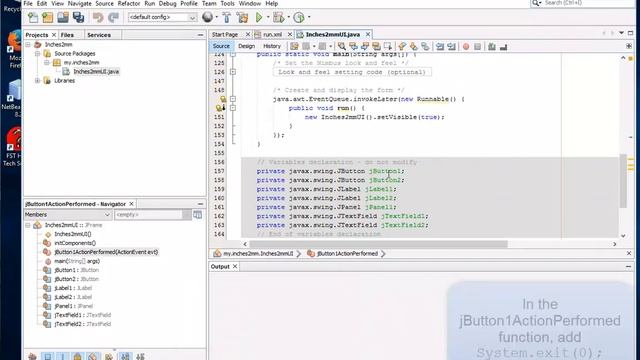
Task: Click jButton1ActionPerformed breadcrumb
Action: (x=347, y=253)
